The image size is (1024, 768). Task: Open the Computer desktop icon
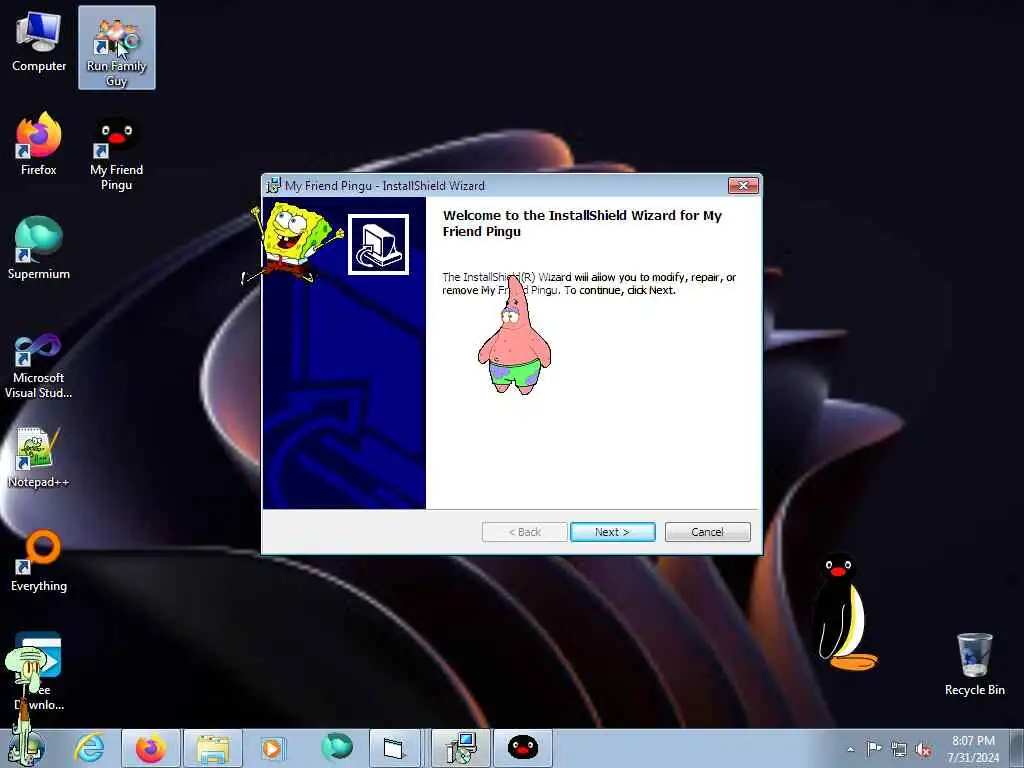coord(39,43)
